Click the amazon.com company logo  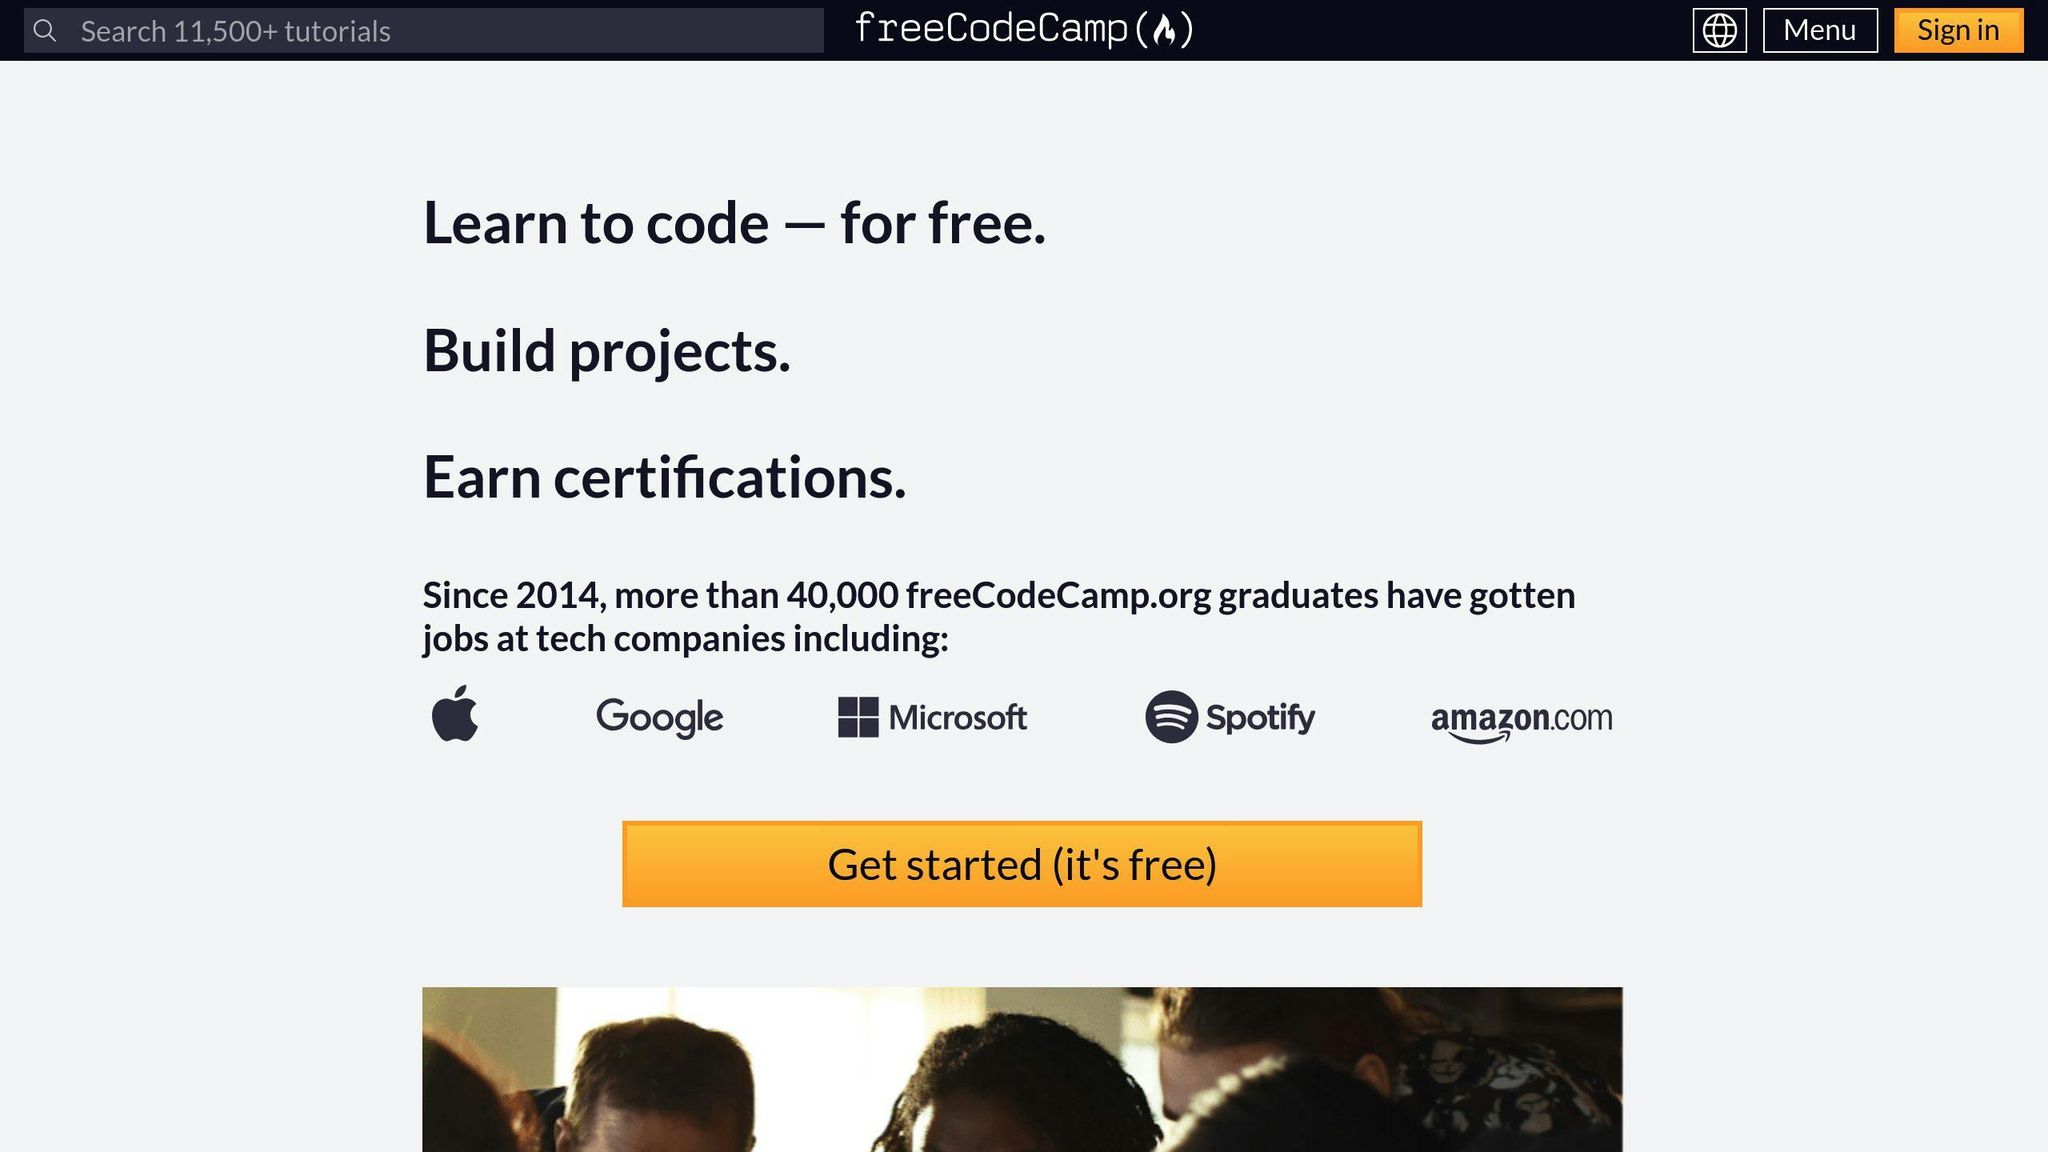coord(1522,719)
